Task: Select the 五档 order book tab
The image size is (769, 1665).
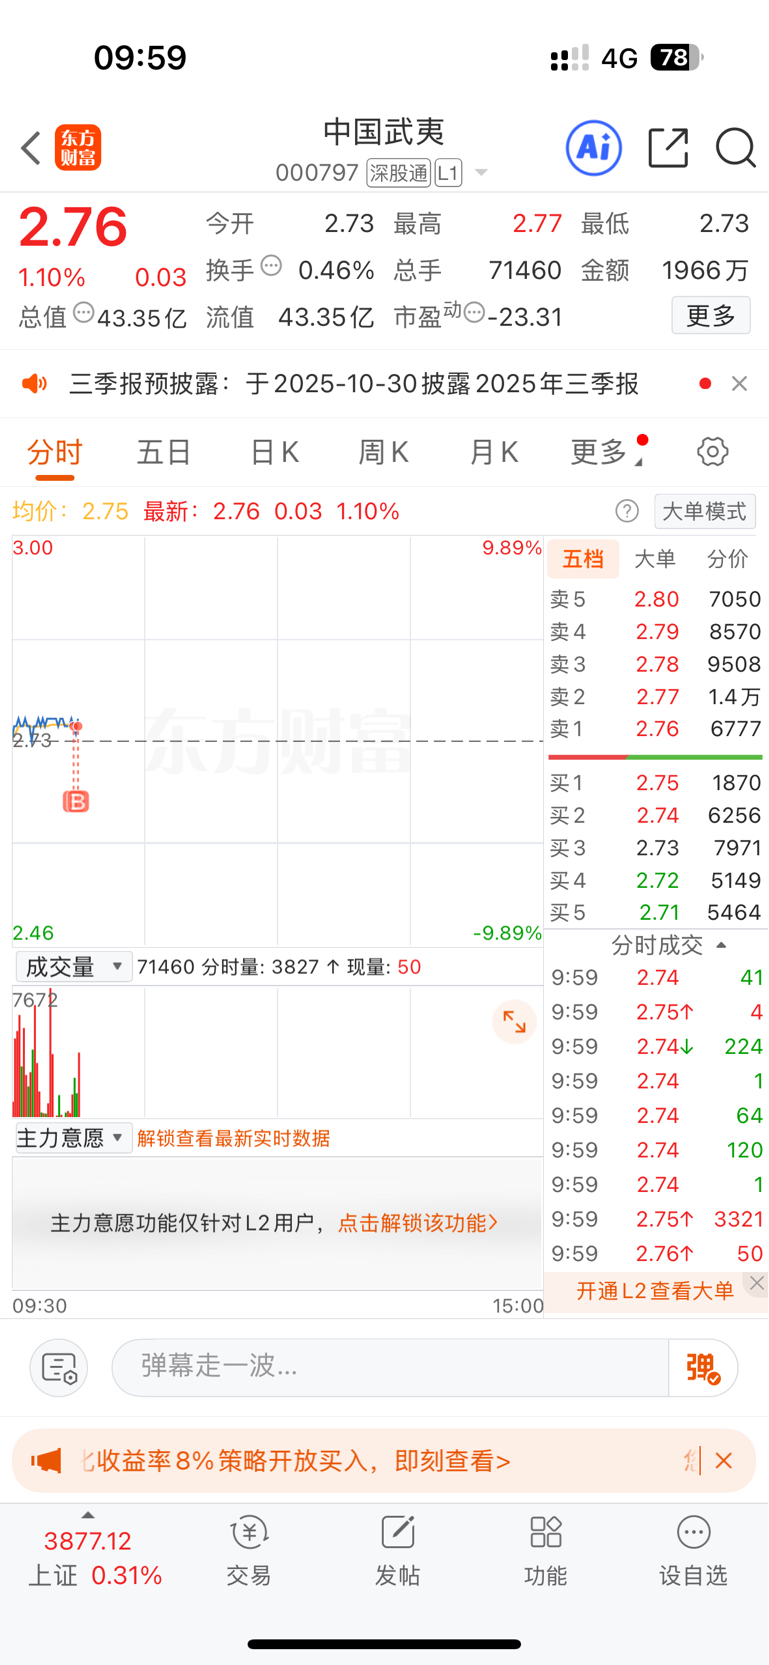Action: (x=583, y=559)
